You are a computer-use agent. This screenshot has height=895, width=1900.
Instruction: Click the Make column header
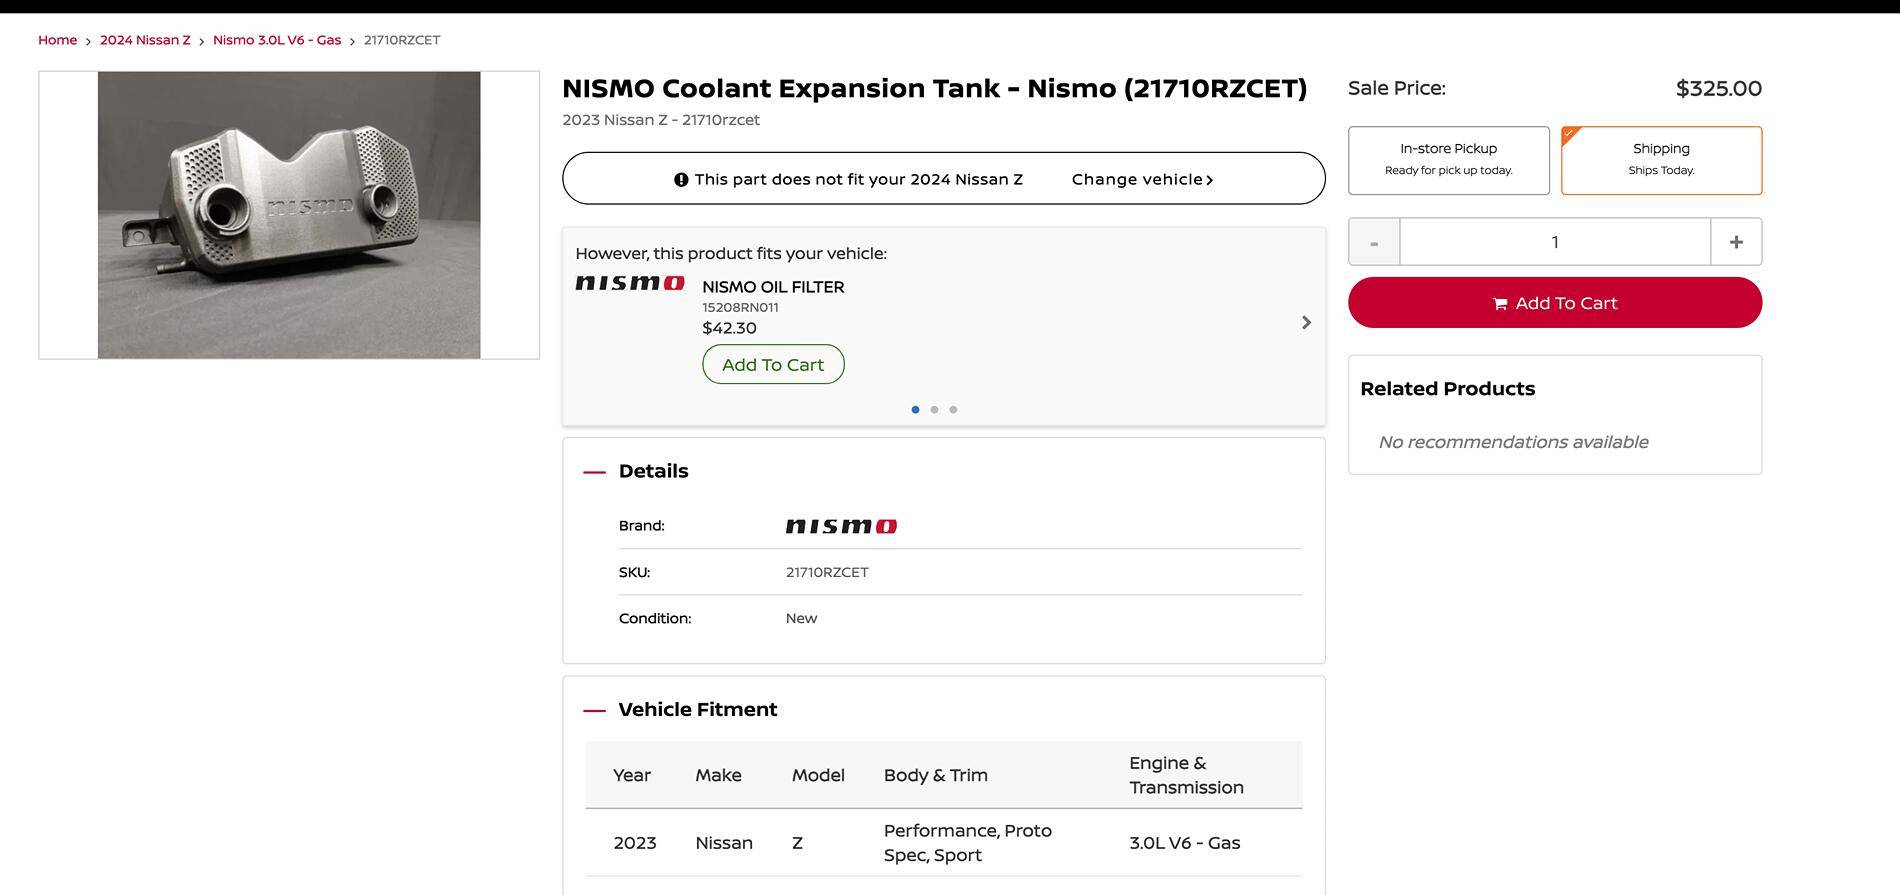point(718,775)
